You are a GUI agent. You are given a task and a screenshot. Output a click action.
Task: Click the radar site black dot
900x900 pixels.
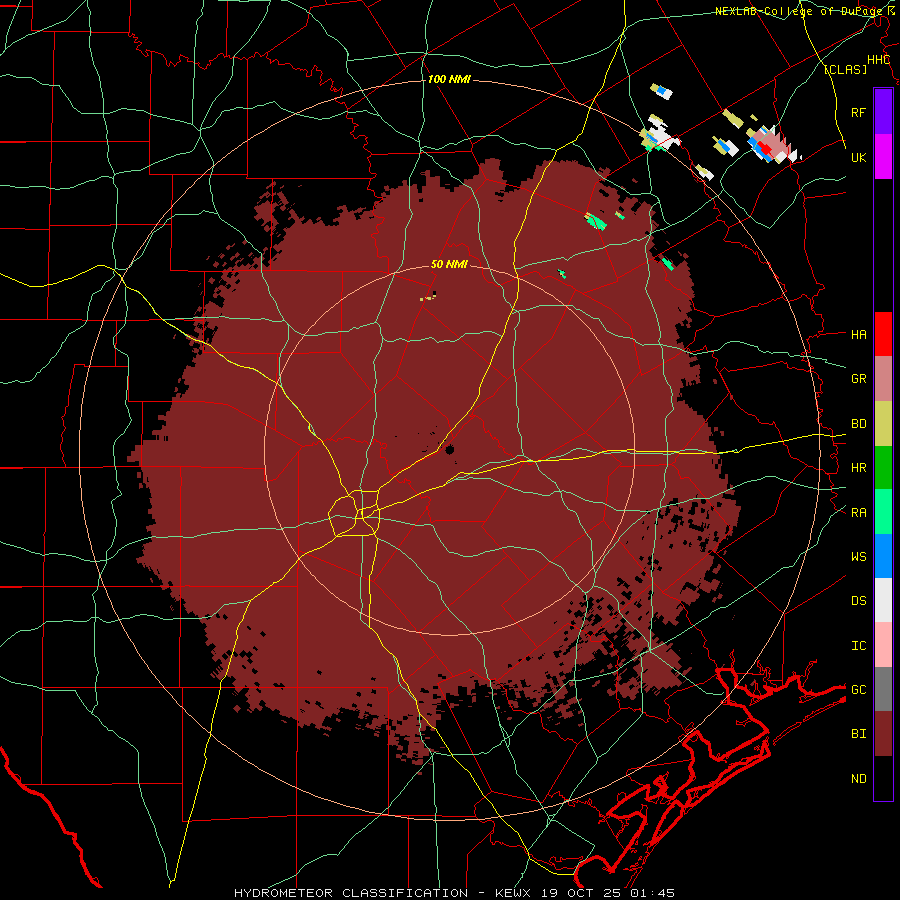click(449, 449)
